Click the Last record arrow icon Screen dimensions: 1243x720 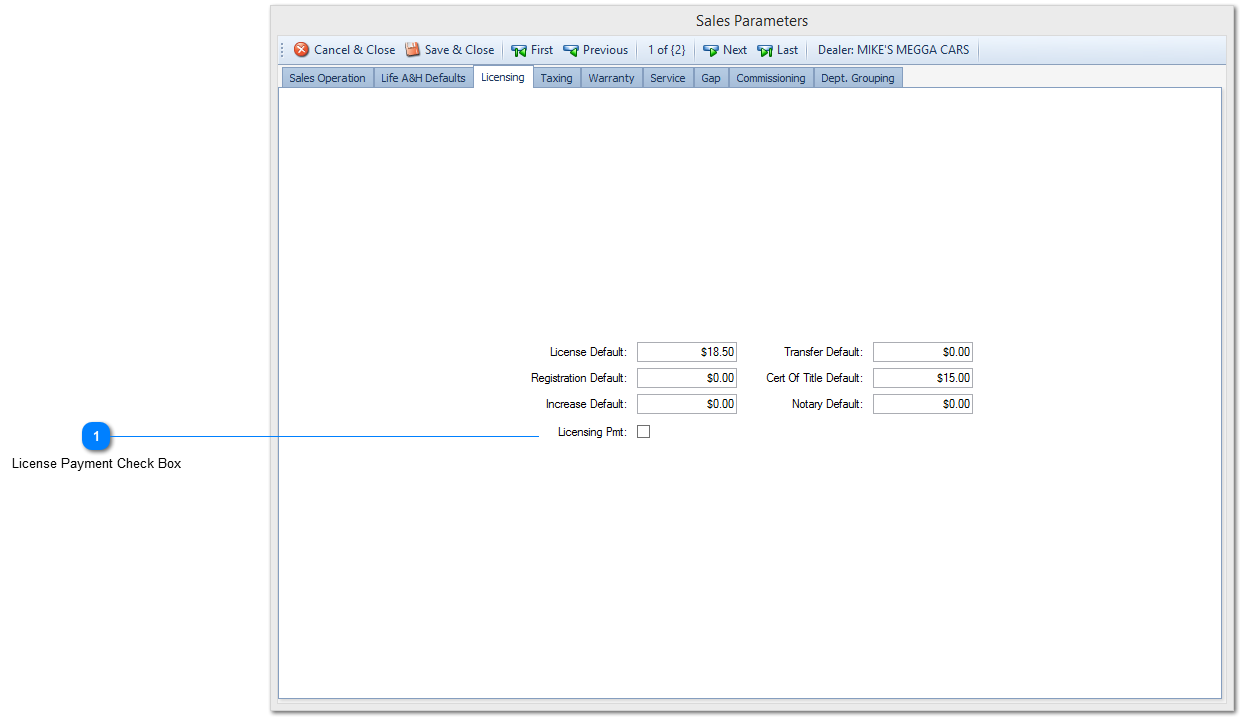tap(765, 50)
